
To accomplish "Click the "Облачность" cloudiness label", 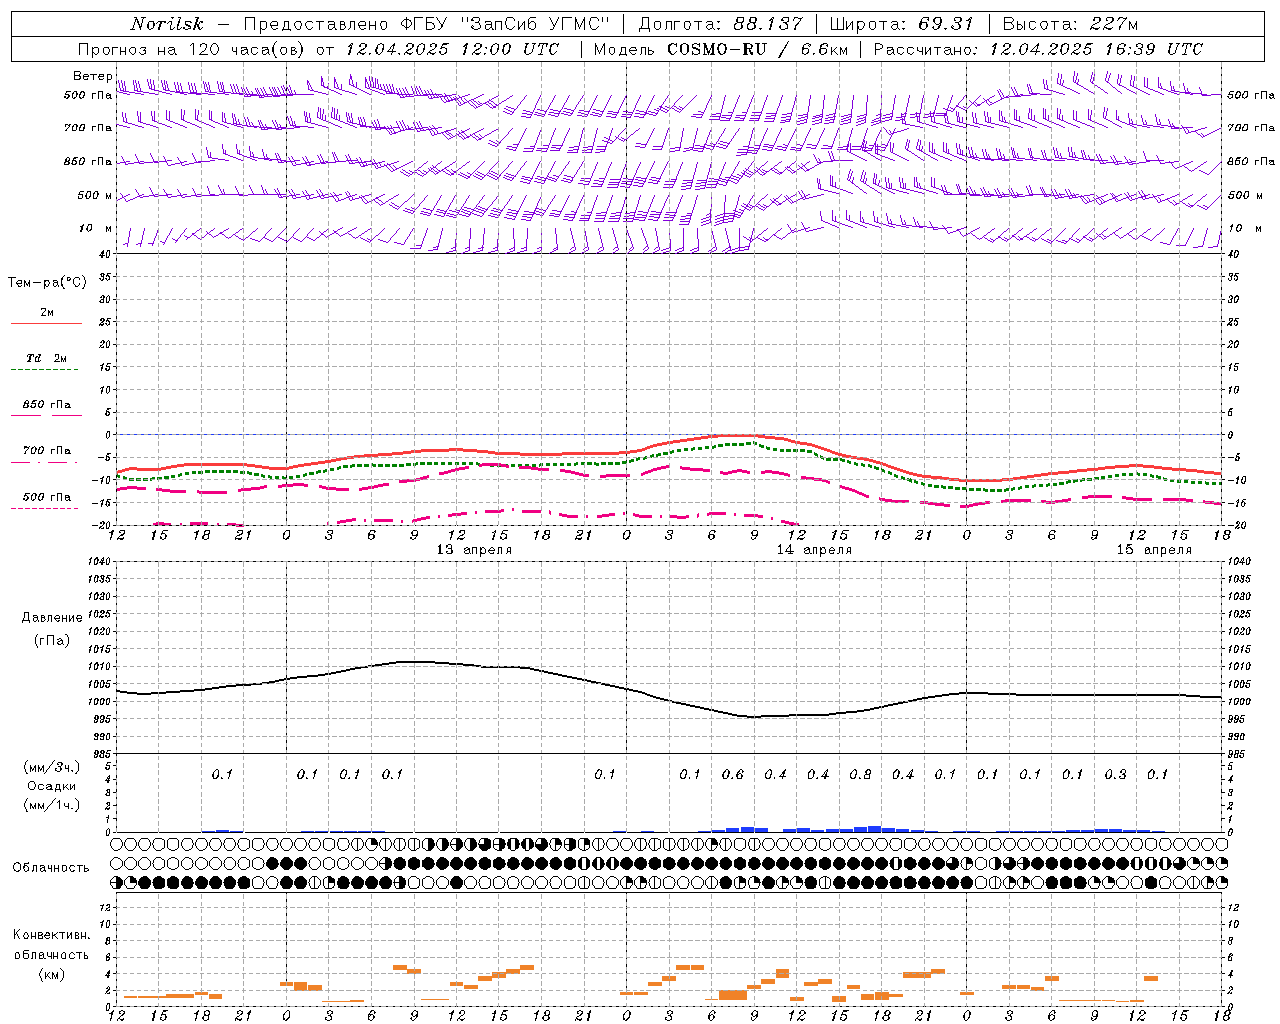I will coord(51,868).
